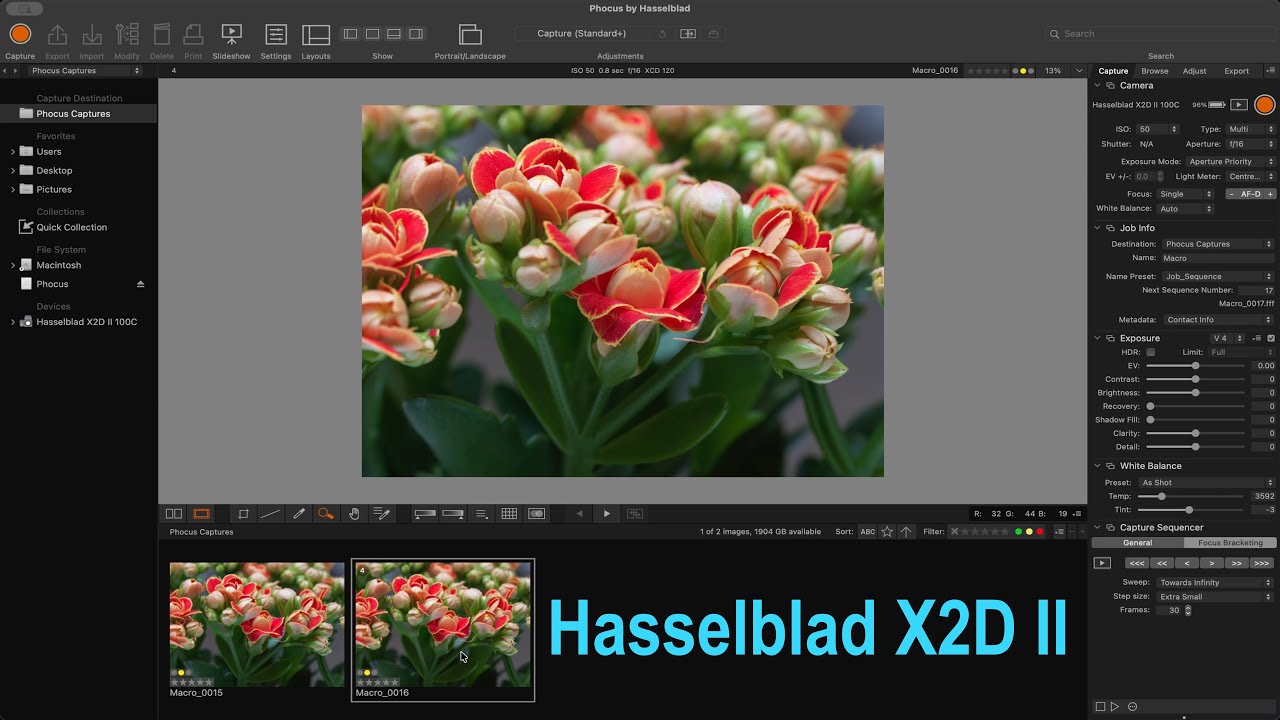Viewport: 1280px width, 720px height.
Task: Select the Straighten line tool
Action: click(x=270, y=514)
